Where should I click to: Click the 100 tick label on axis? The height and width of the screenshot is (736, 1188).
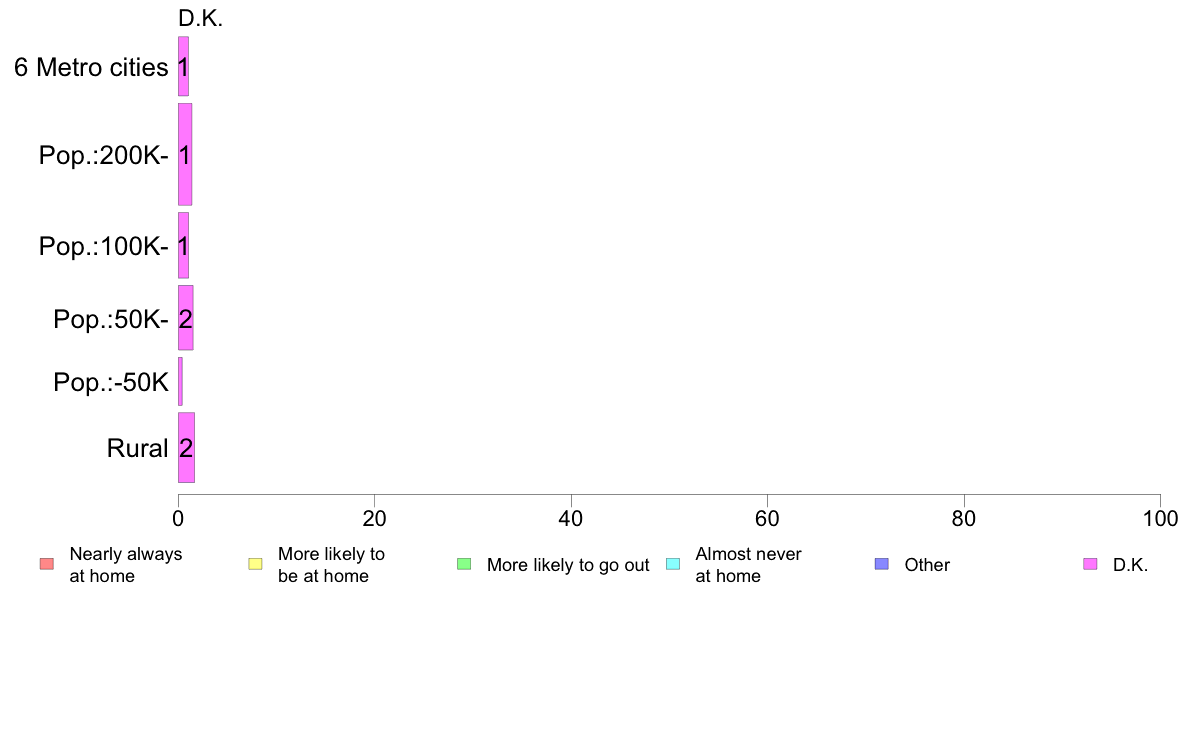coord(1160,518)
